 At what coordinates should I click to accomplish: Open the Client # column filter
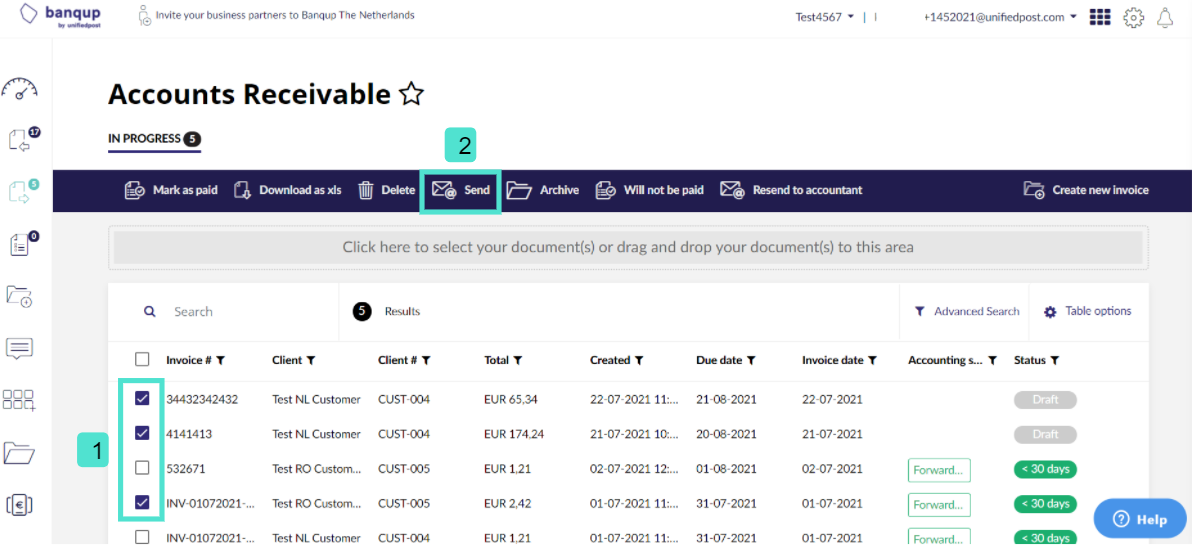point(426,360)
